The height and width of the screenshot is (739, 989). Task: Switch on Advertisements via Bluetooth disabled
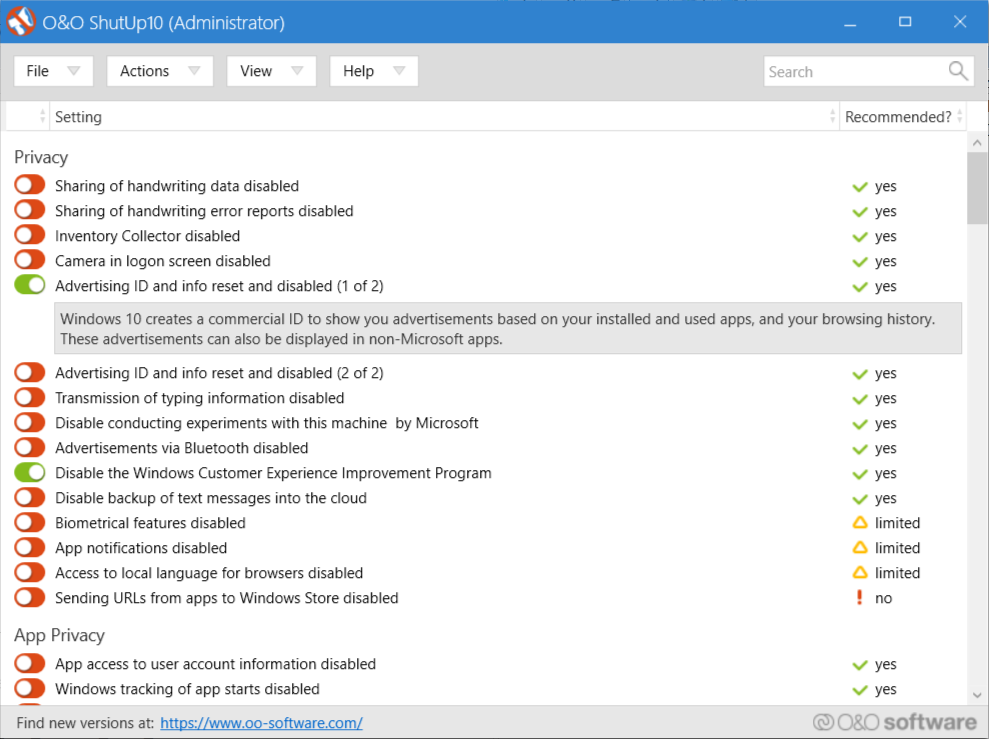[30, 448]
